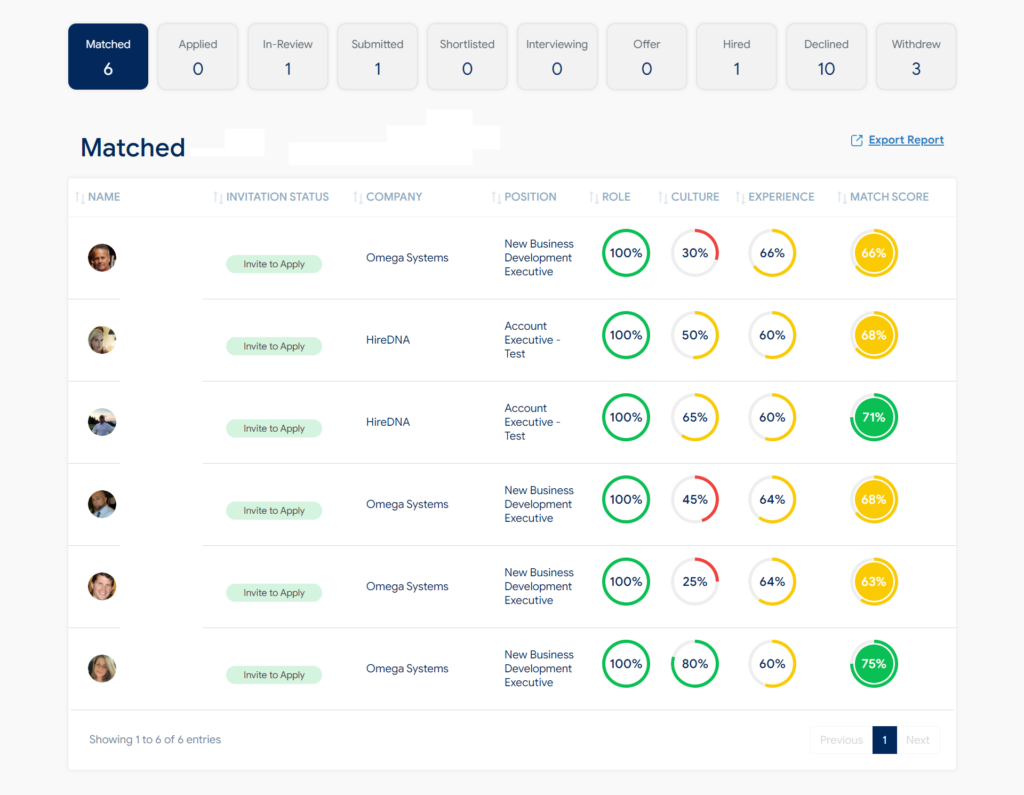Click the Invitation Status sort icon
Image resolution: width=1024 pixels, height=795 pixels.
coord(218,197)
